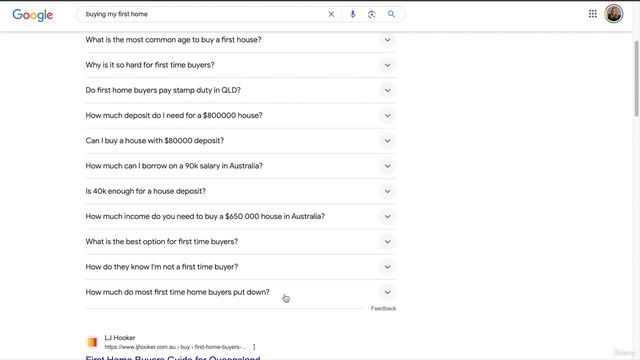Start voice search with microphone icon
Viewport: 640px width, 360px height.
coord(353,14)
